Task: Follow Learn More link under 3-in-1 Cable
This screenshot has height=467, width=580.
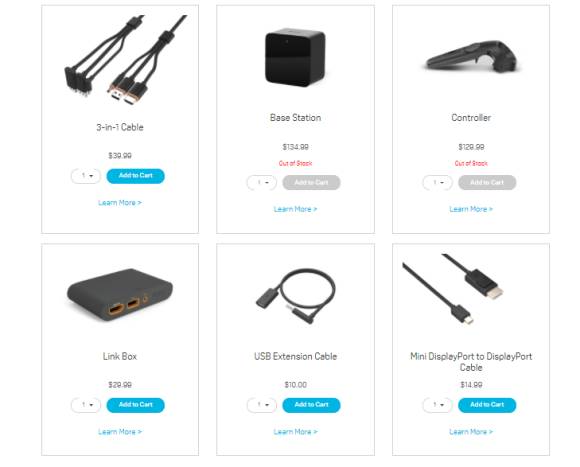Action: 120,203
